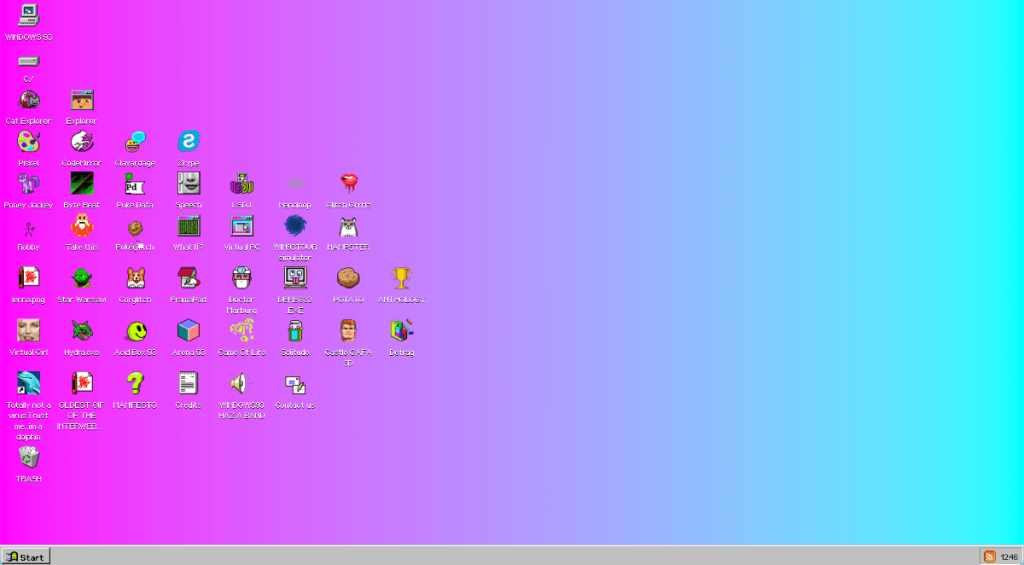Launch the Defrag utility icon

[x=402, y=331]
